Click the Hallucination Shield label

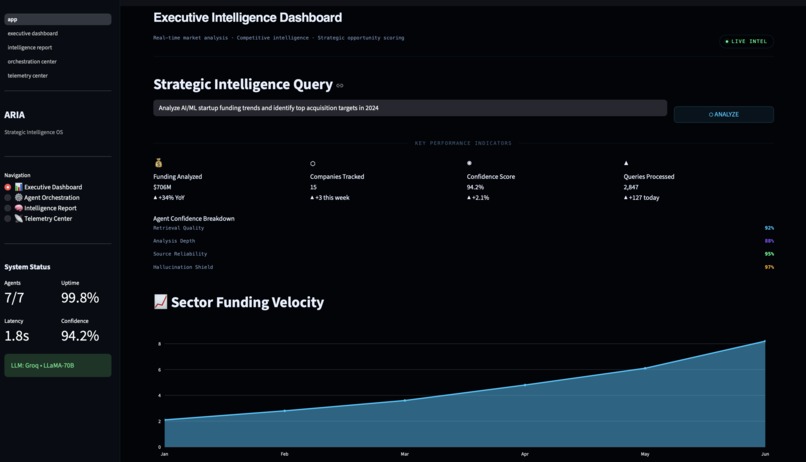(183, 267)
